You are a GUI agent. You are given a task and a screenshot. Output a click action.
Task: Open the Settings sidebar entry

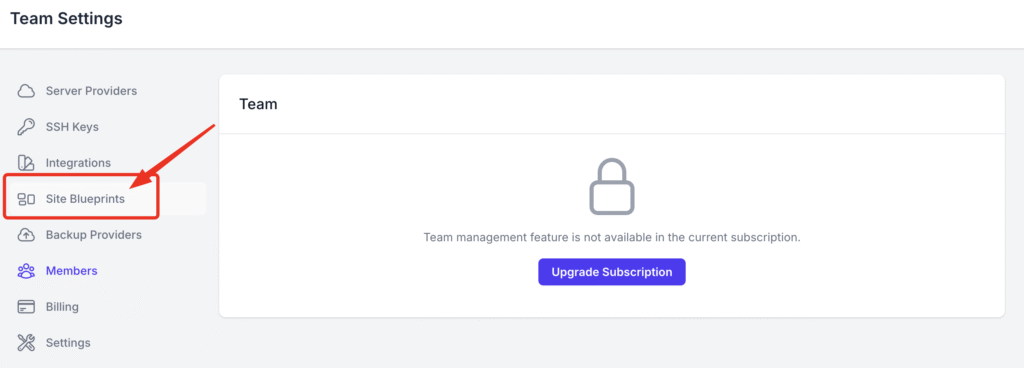point(68,343)
